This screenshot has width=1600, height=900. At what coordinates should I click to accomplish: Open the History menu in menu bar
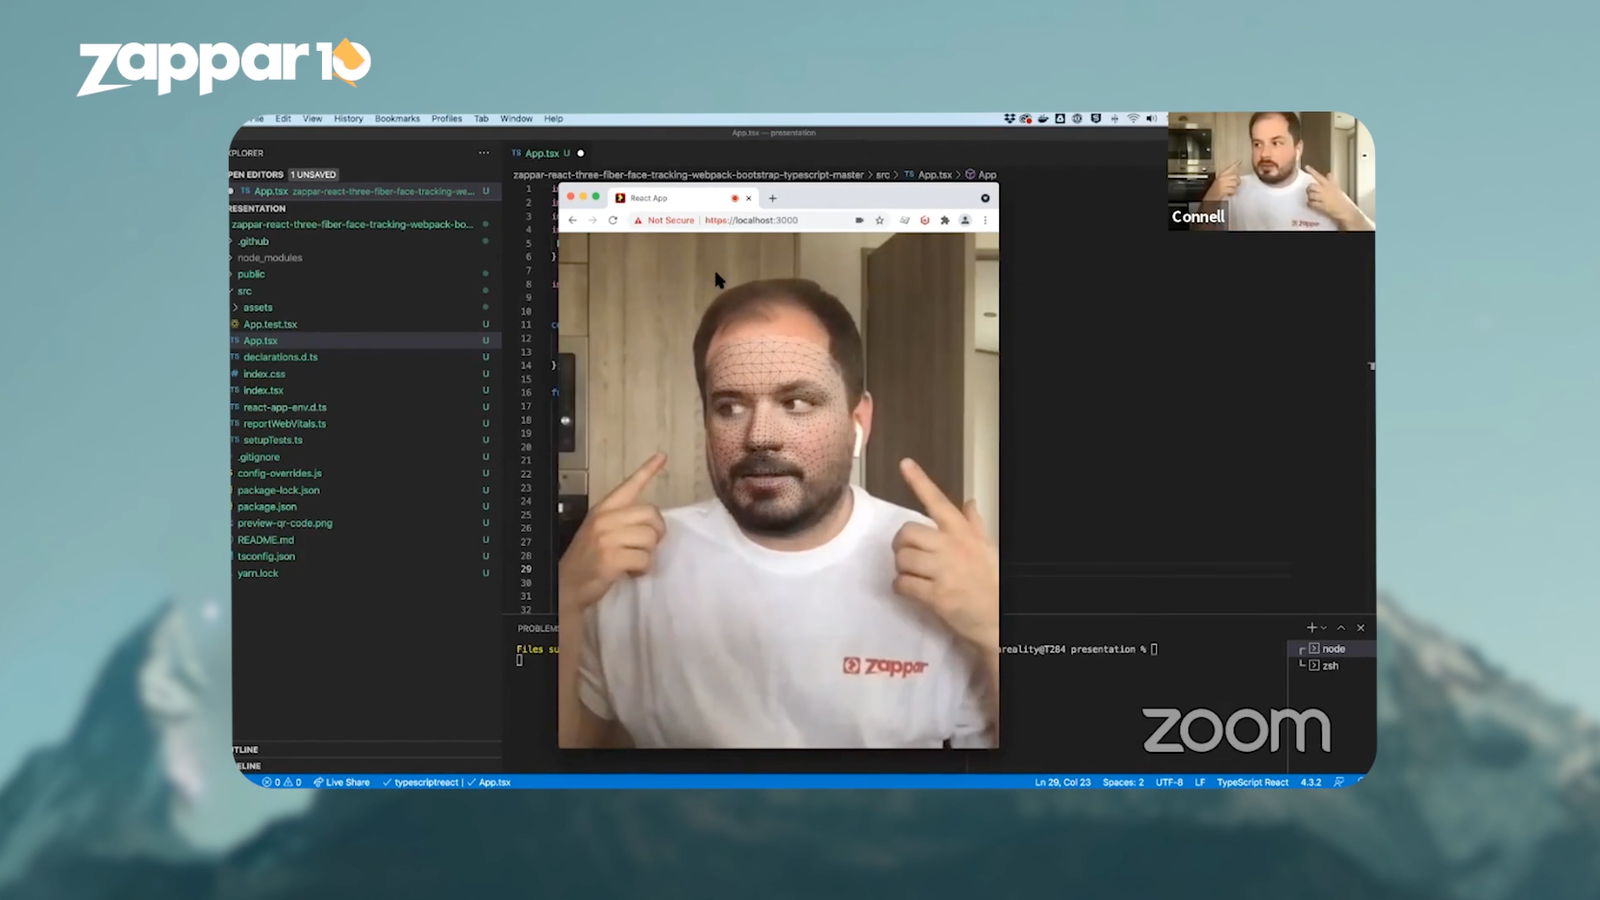coord(348,119)
